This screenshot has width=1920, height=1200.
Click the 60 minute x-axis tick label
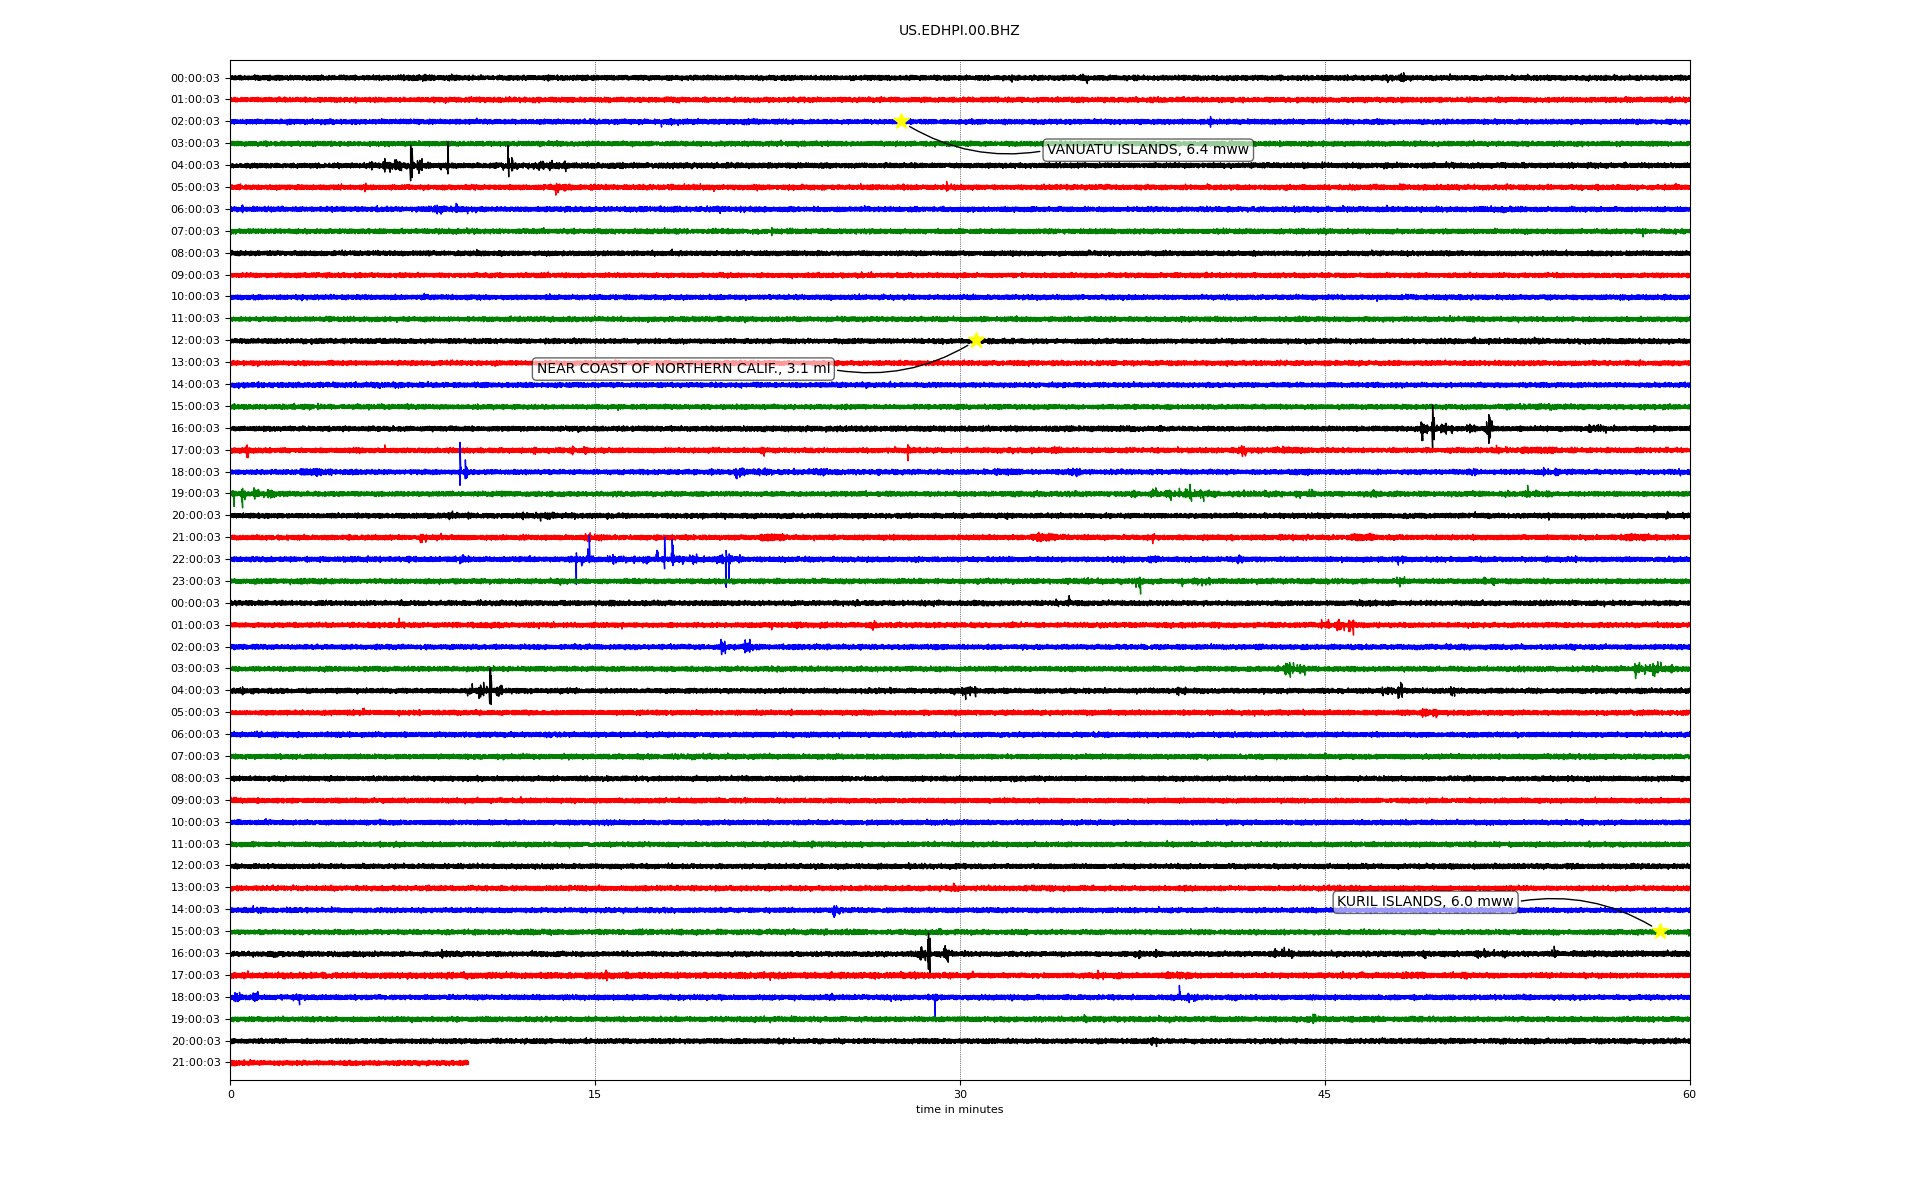[x=1689, y=1094]
